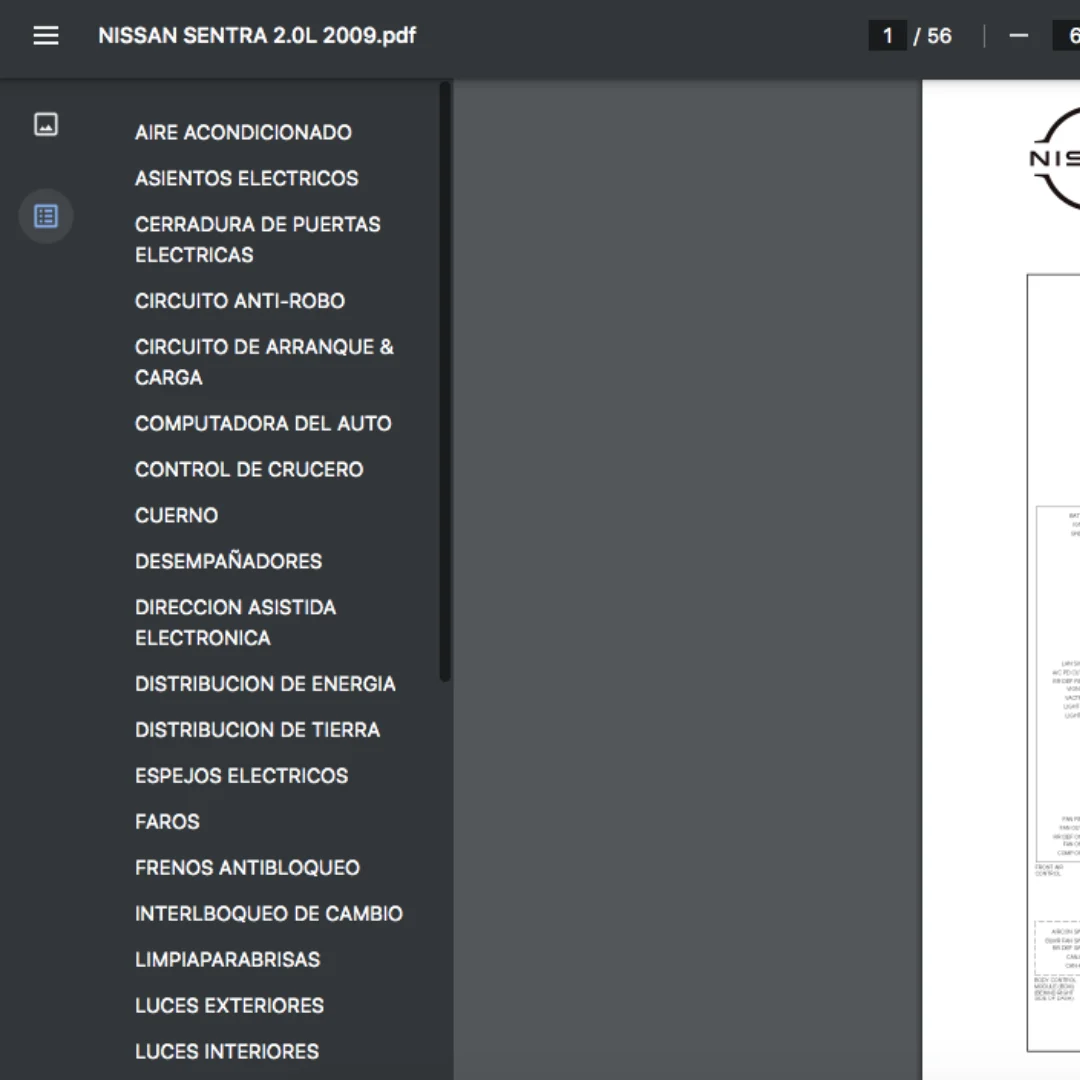Toggle the sidebar hamburger menu icon
1080x1080 pixels.
(45, 35)
